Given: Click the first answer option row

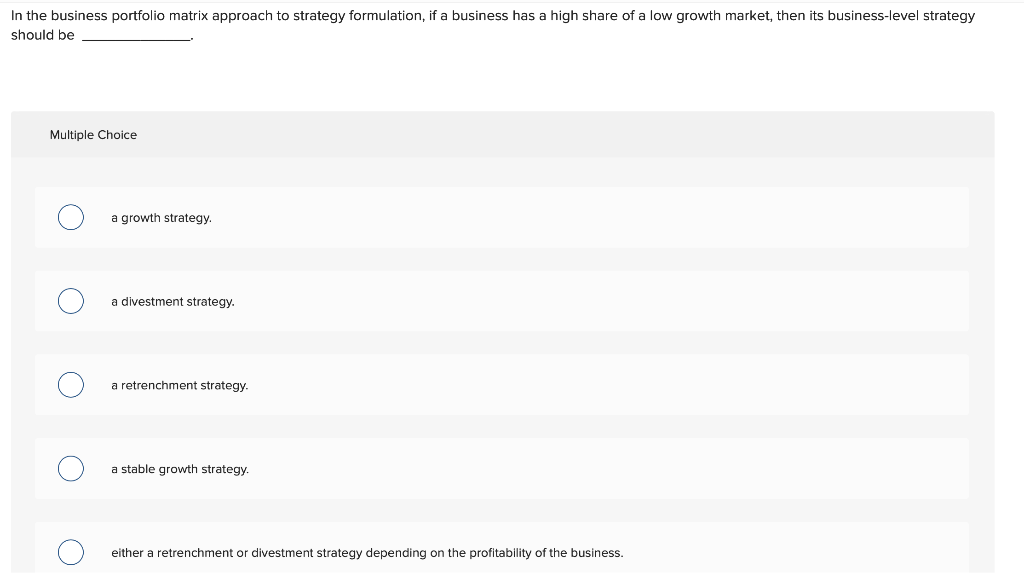Looking at the screenshot, I should click(x=500, y=217).
